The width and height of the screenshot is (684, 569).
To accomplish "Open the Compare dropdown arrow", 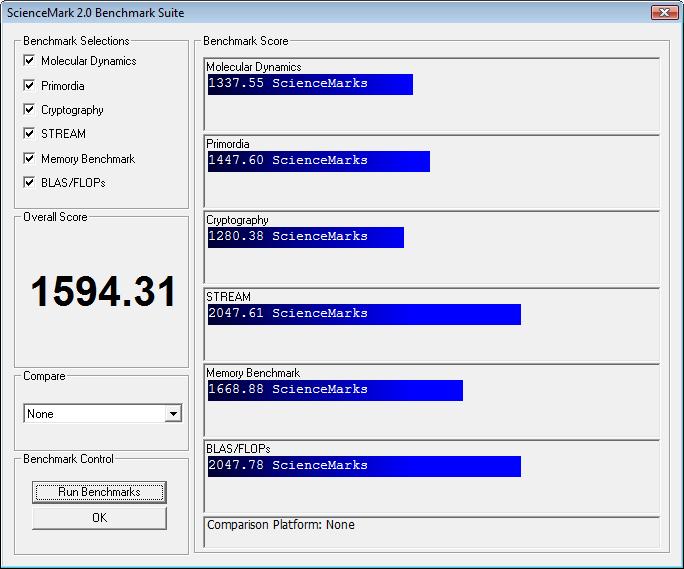I will 173,413.
